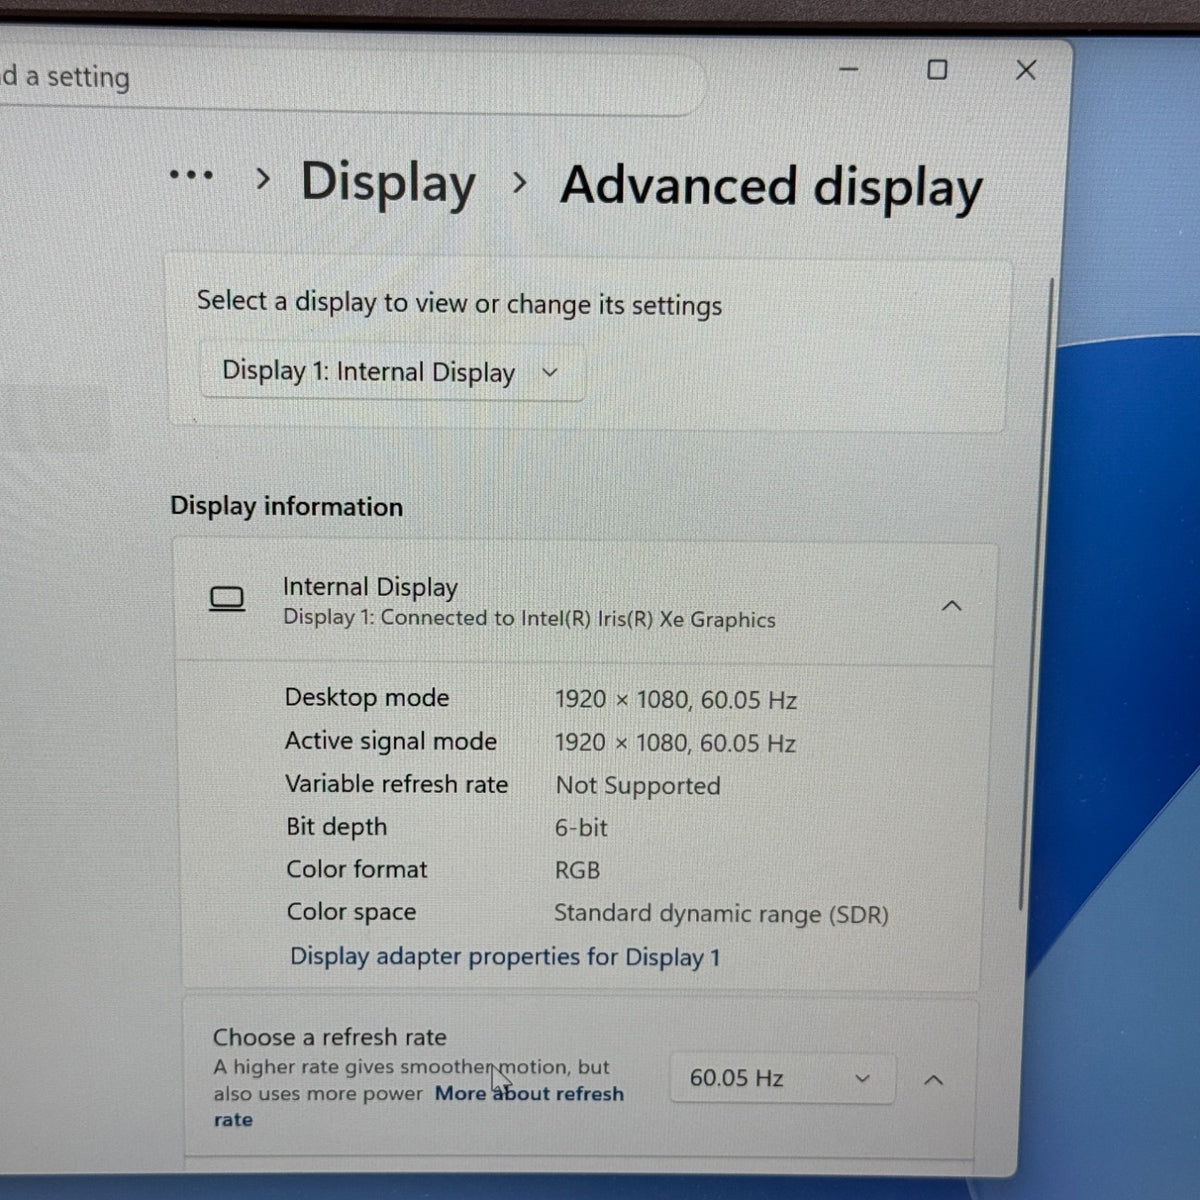Click the Internal Display laptop icon
The image size is (1200, 1200).
(227, 599)
